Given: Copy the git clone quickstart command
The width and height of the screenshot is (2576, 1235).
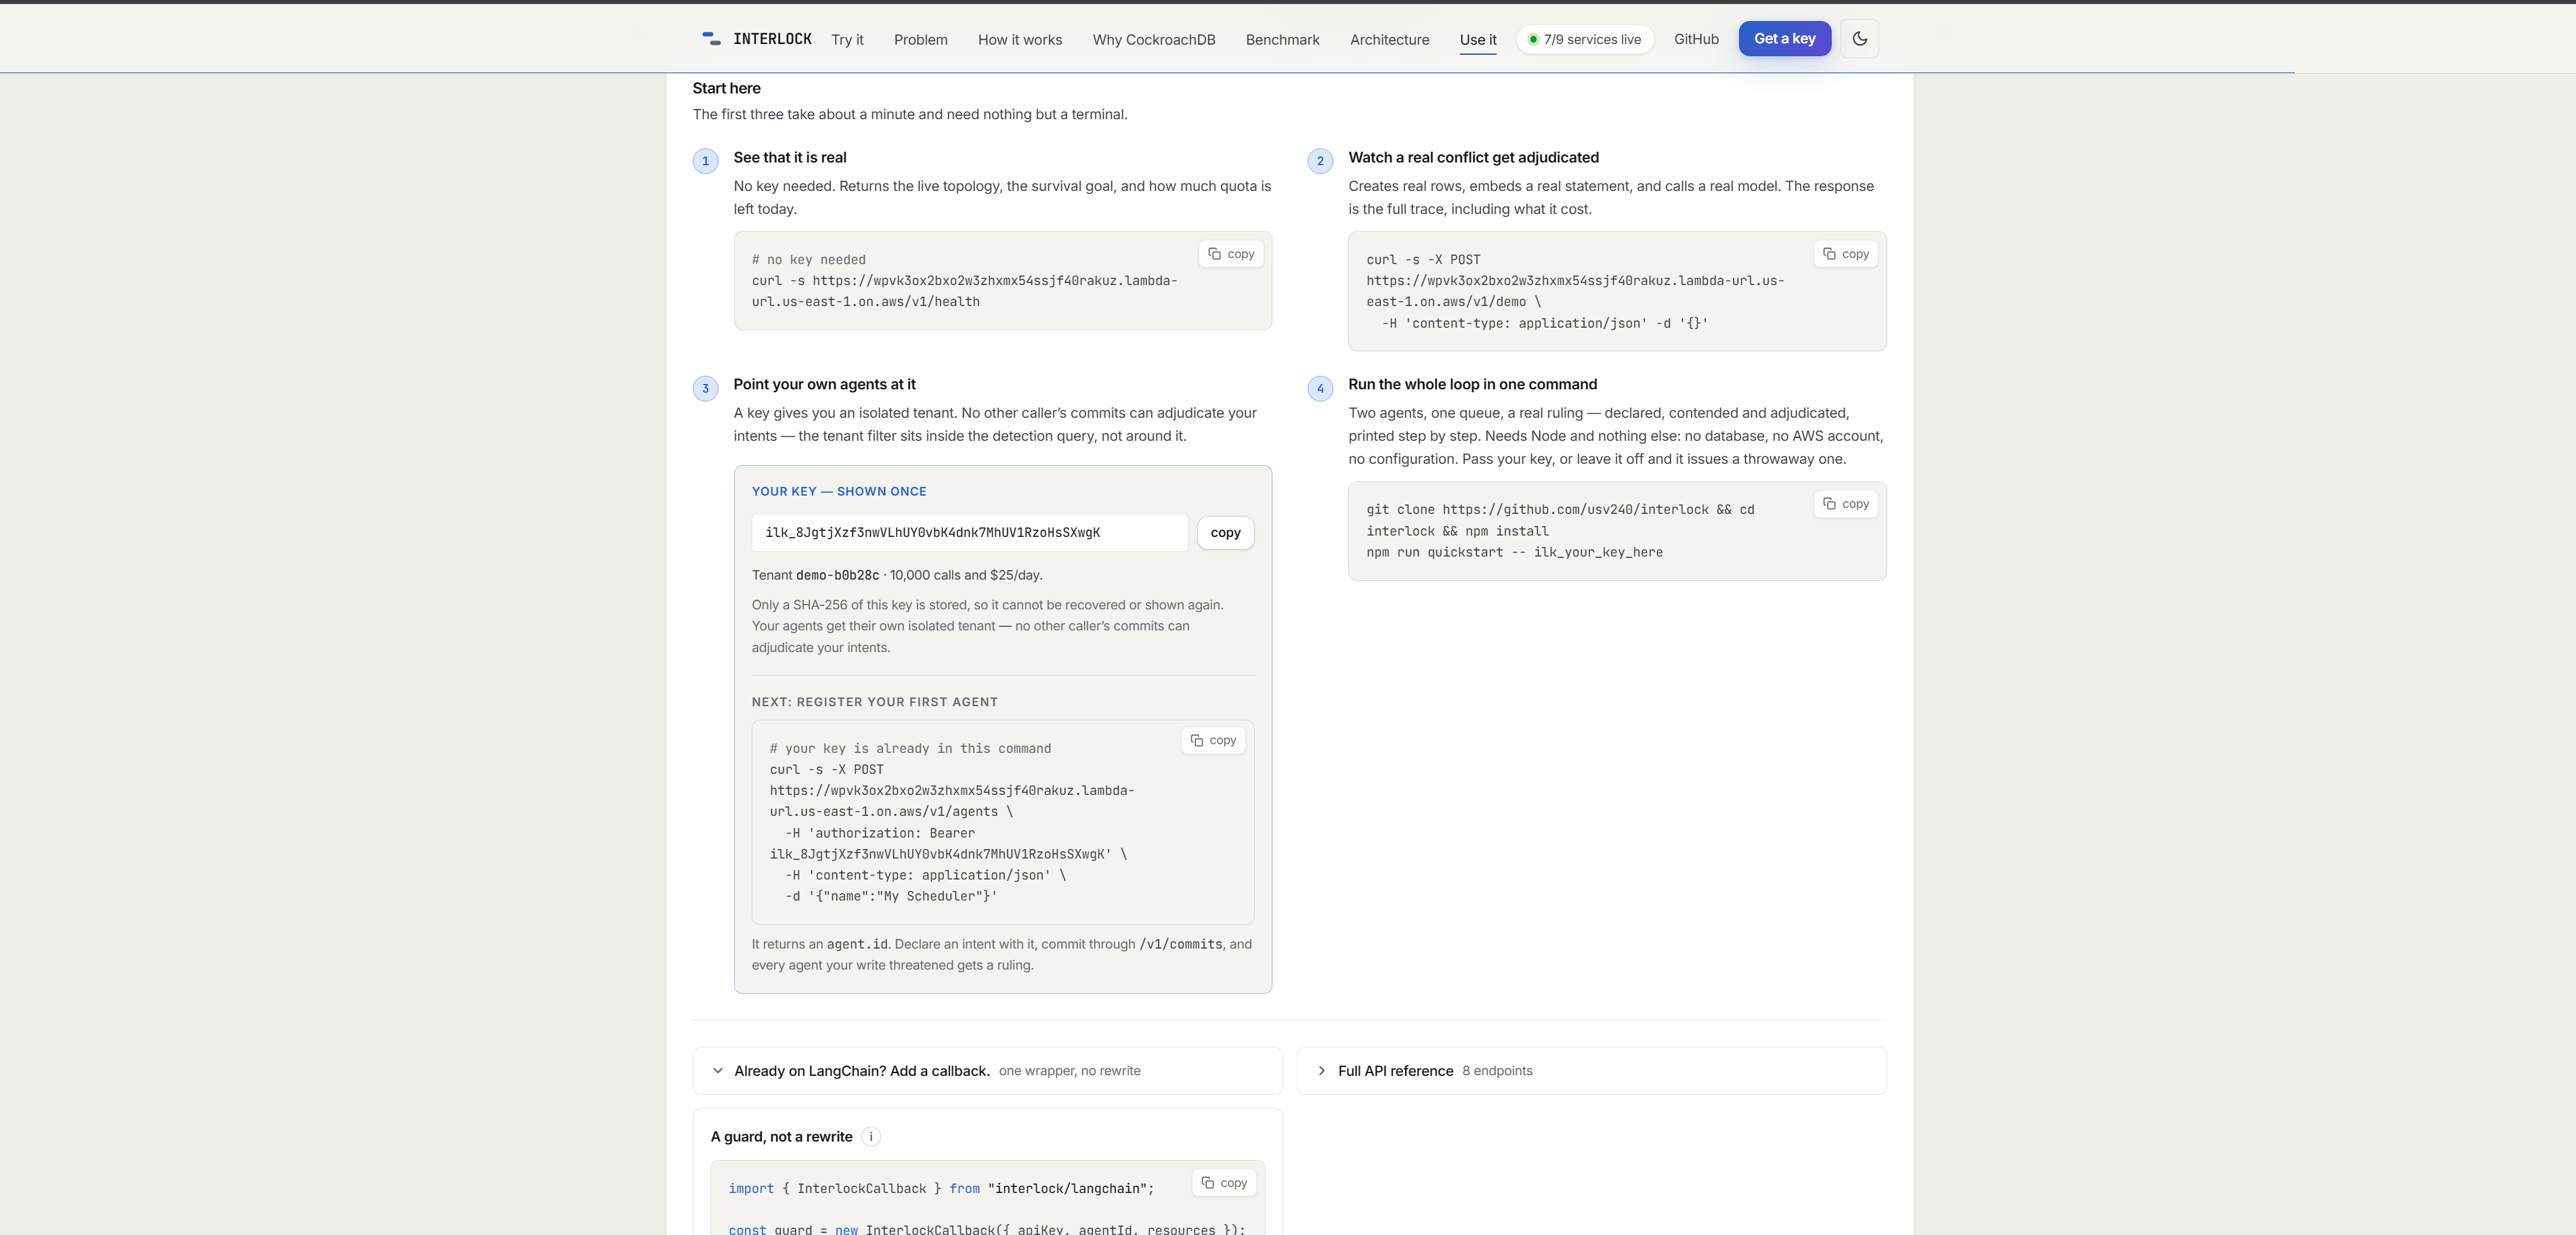Looking at the screenshot, I should point(1845,504).
